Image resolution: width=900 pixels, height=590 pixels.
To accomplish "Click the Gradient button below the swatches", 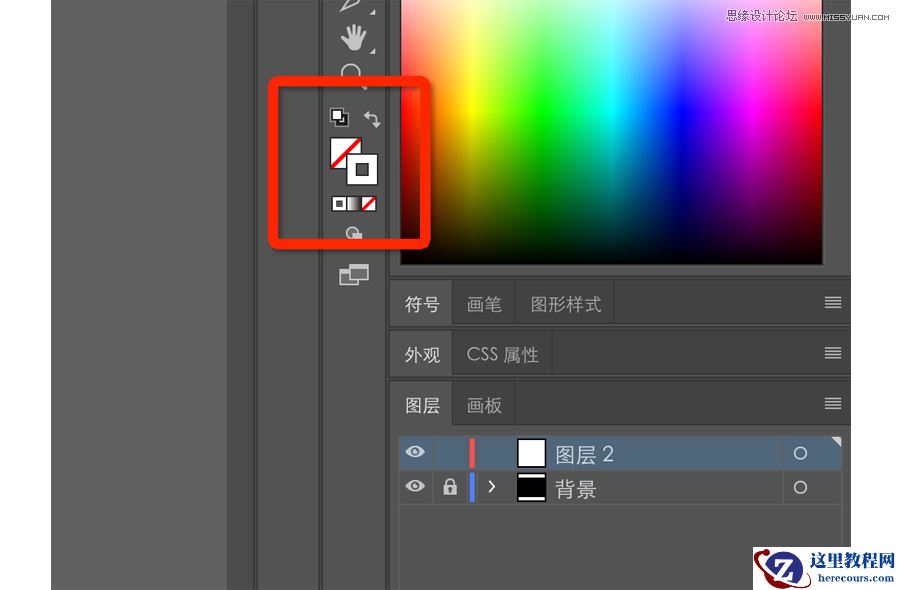I will pyautogui.click(x=353, y=203).
